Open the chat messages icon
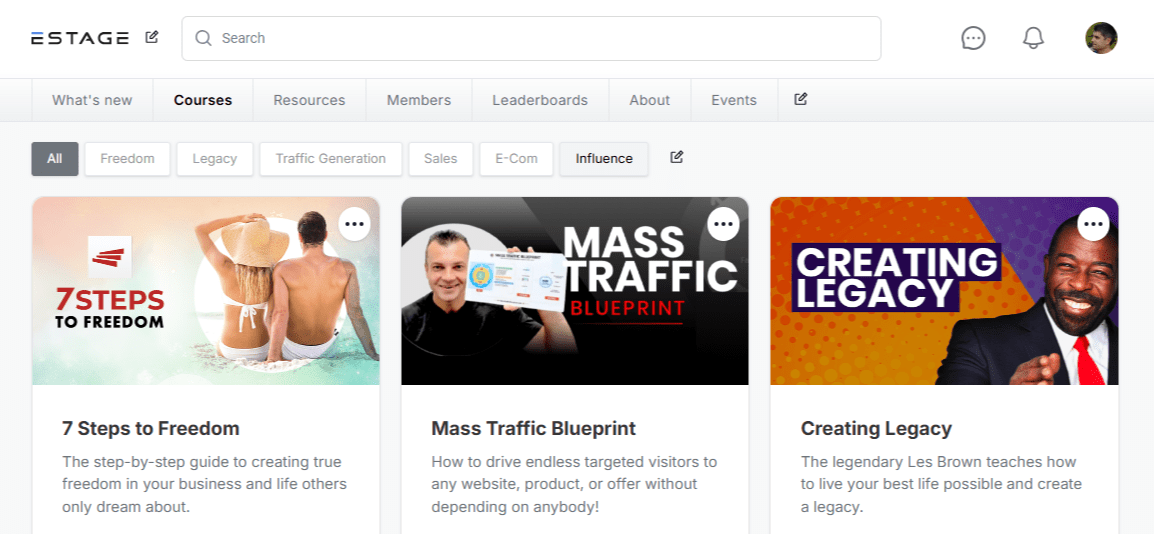The height and width of the screenshot is (534, 1155). point(973,38)
